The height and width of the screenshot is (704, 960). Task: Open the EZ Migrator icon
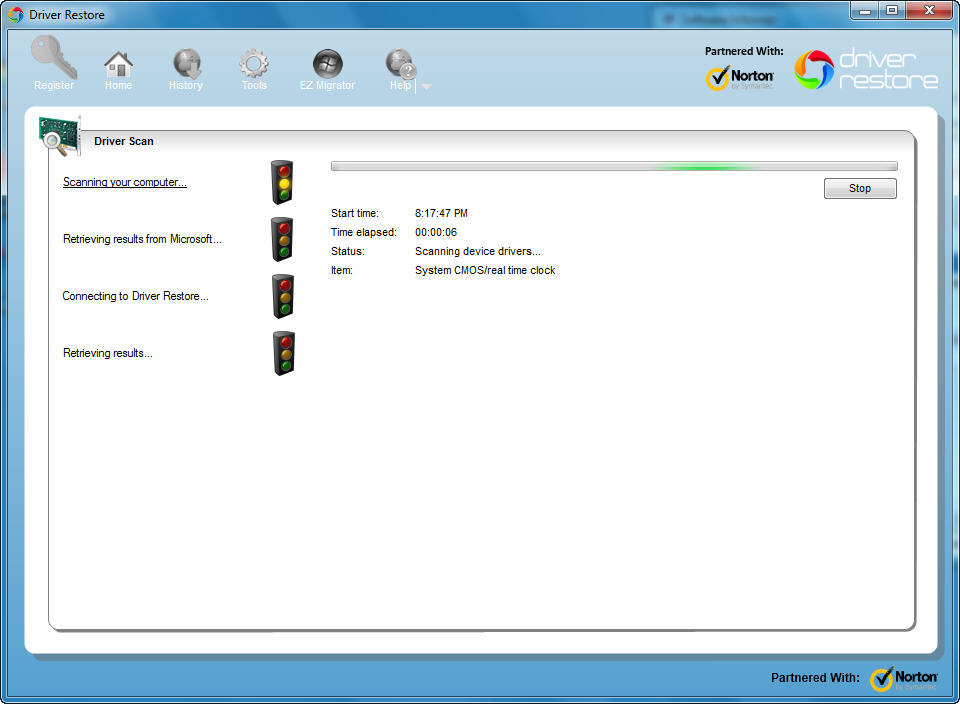pyautogui.click(x=327, y=60)
